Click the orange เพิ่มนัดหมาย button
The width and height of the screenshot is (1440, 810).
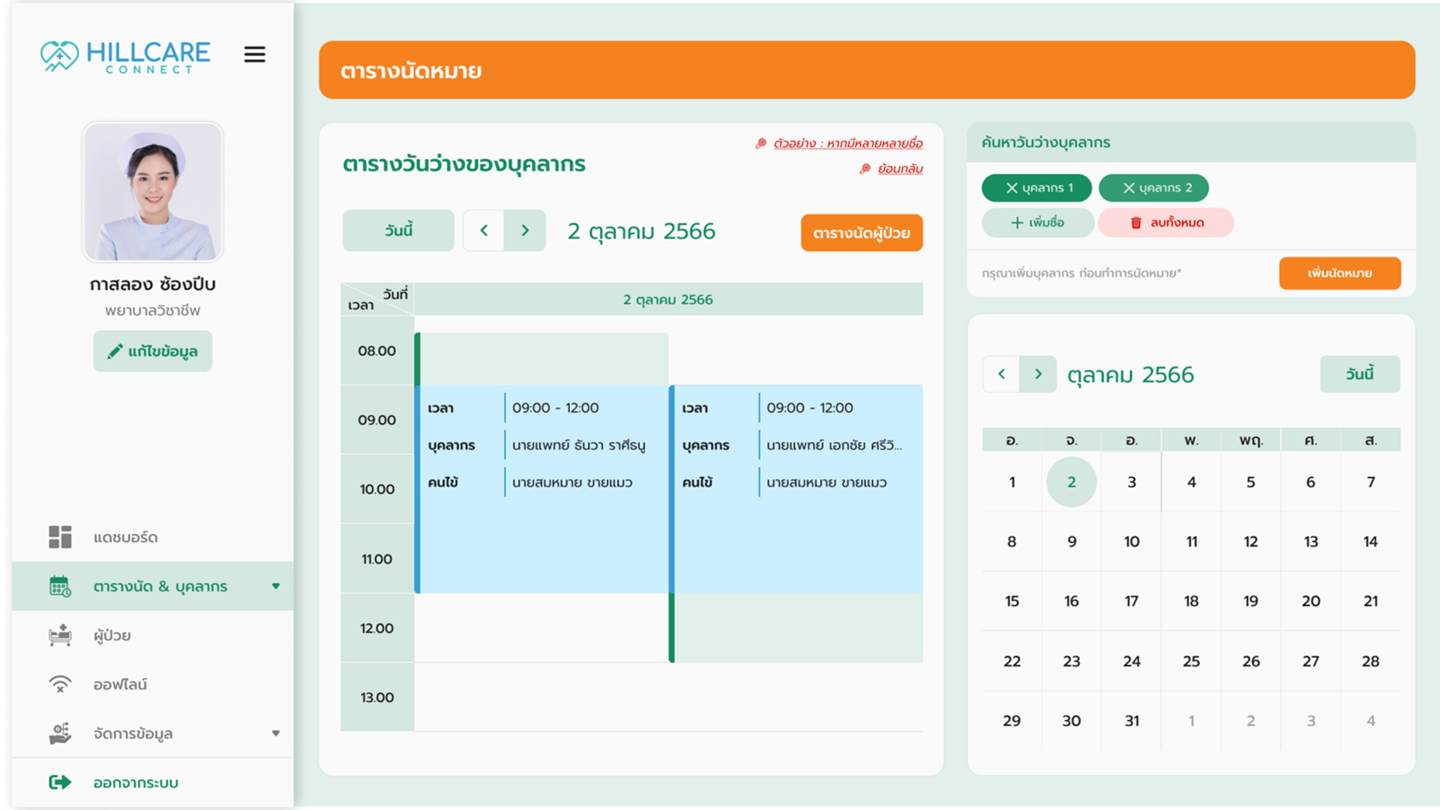(x=1339, y=273)
